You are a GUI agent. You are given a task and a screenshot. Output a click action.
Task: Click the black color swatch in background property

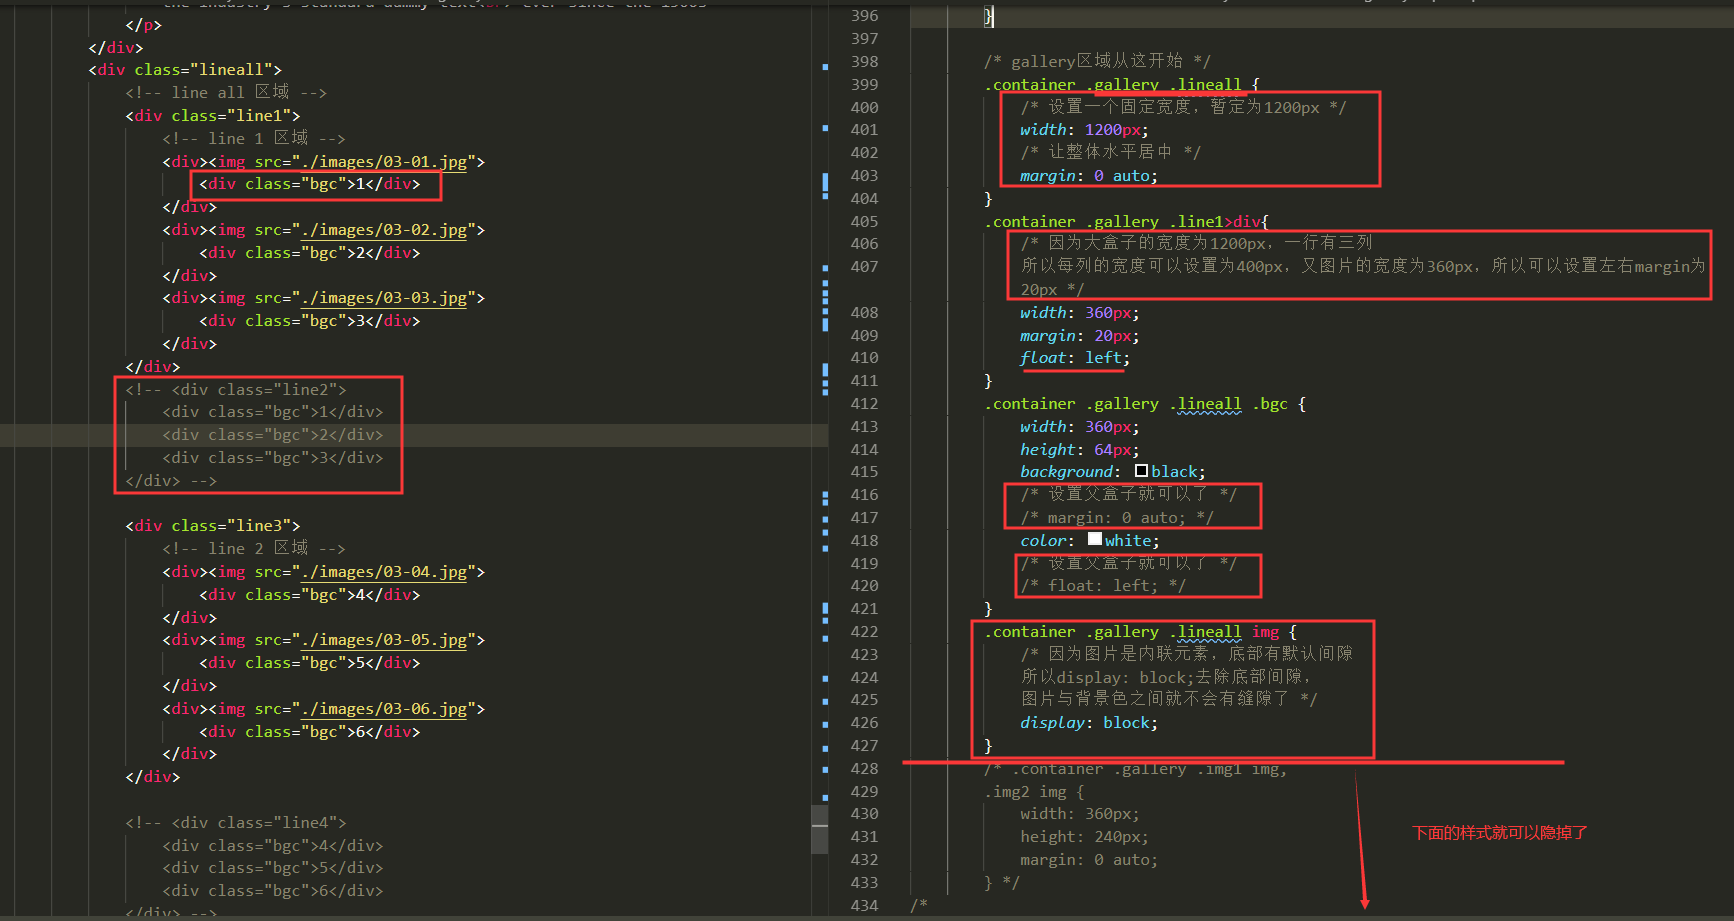tap(1141, 471)
